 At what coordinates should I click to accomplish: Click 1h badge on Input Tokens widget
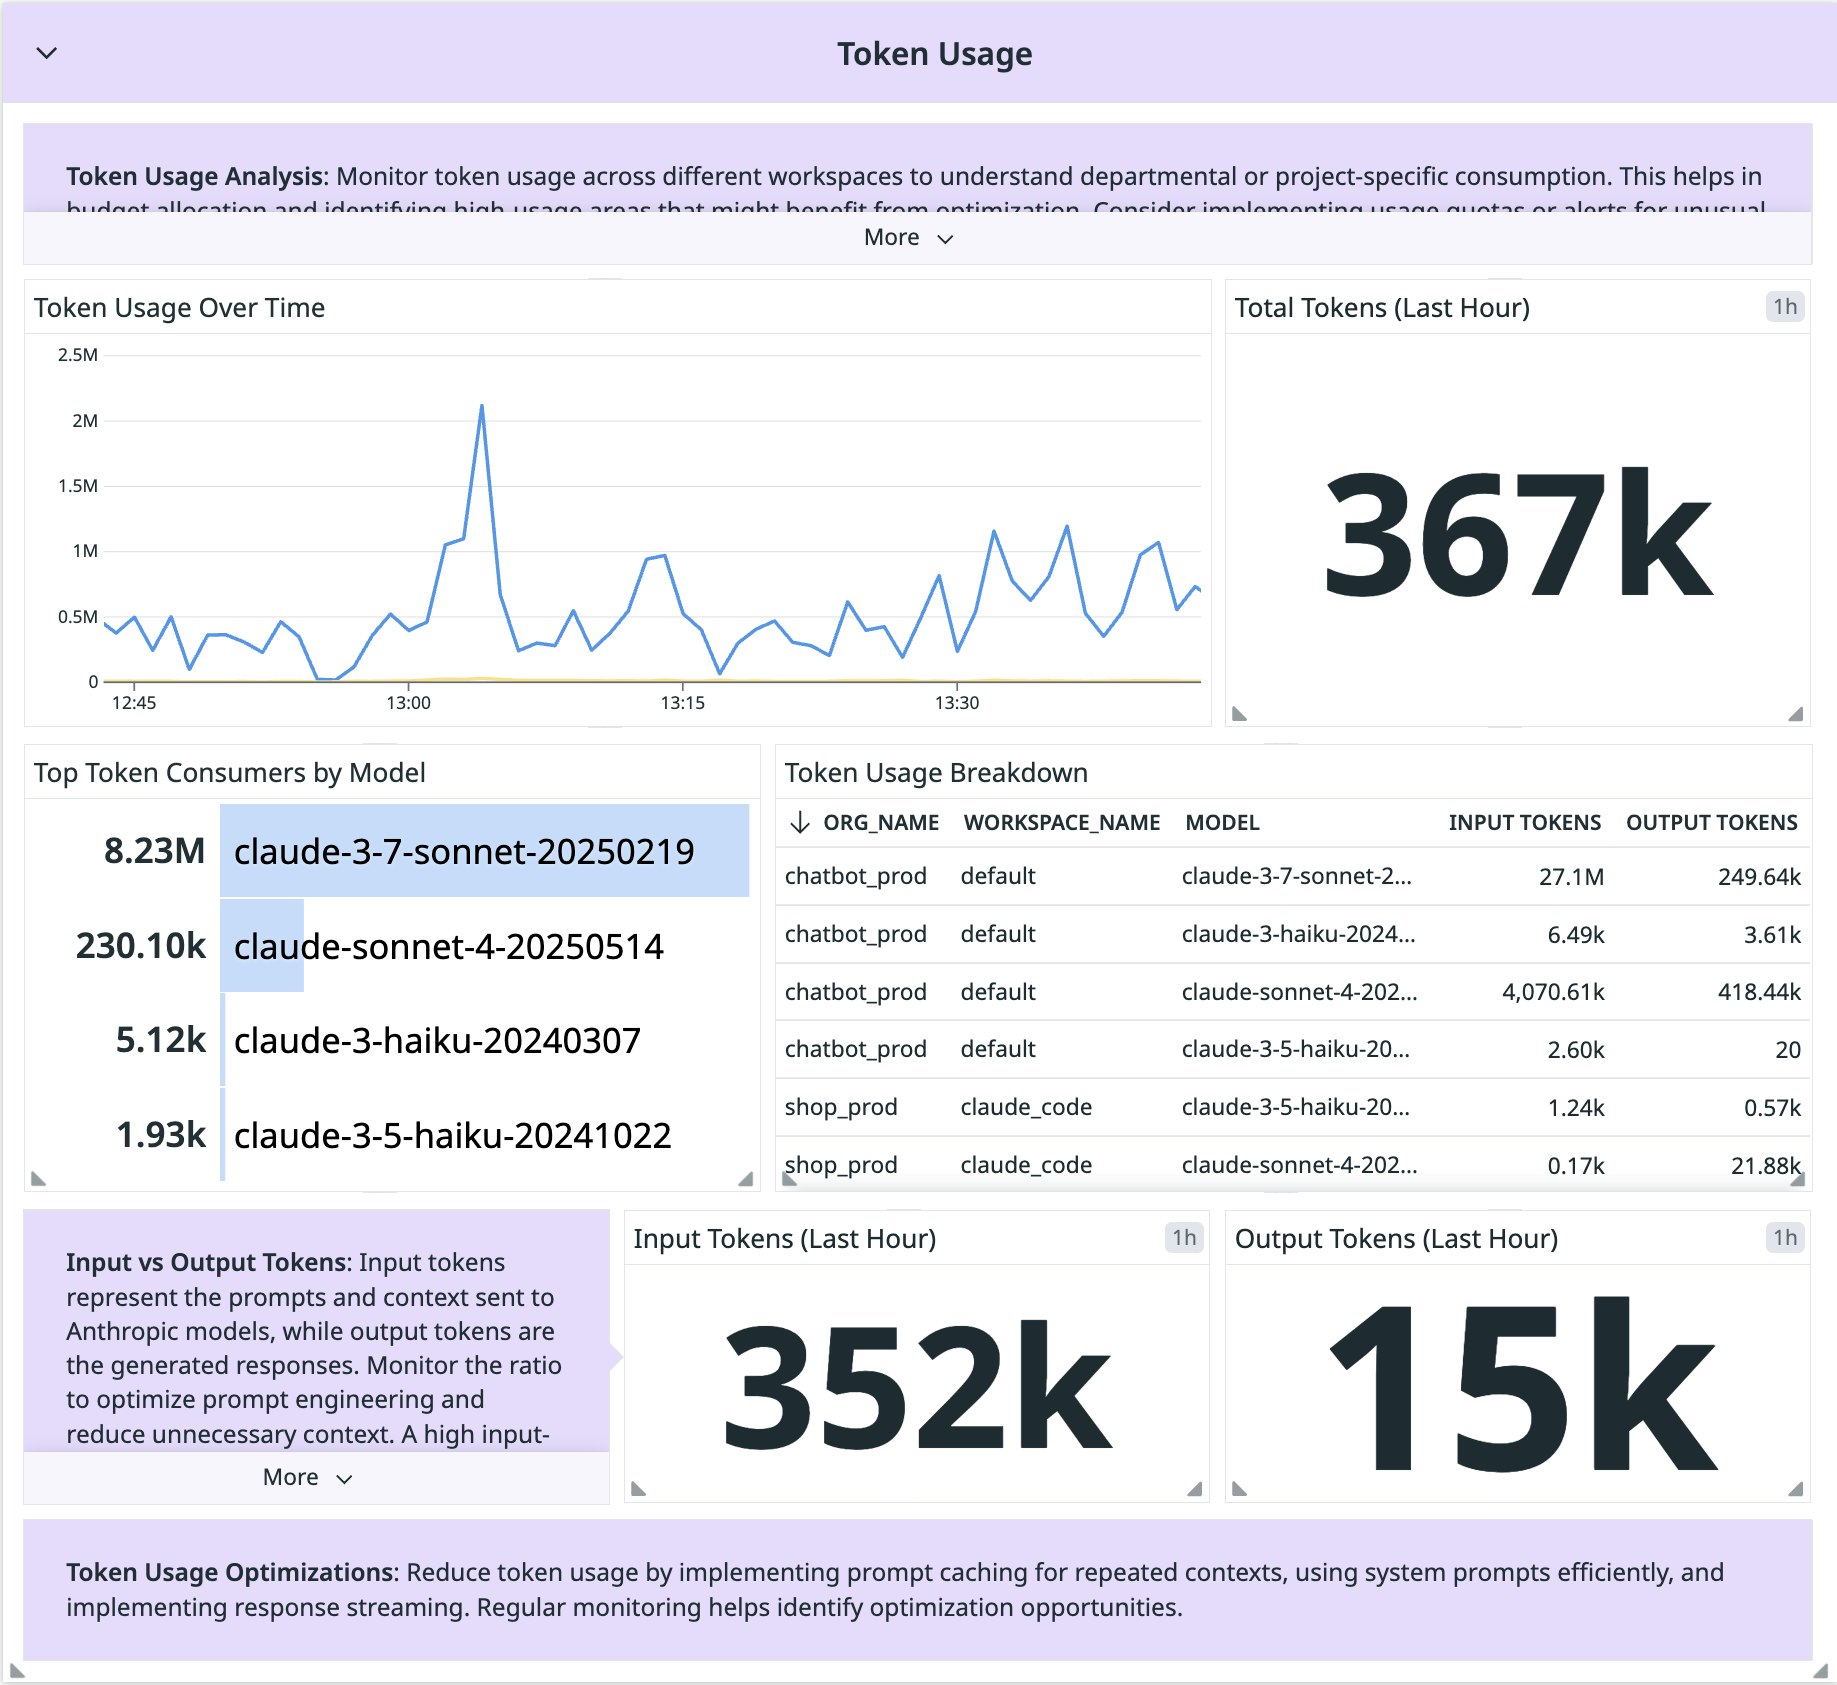[1183, 1238]
